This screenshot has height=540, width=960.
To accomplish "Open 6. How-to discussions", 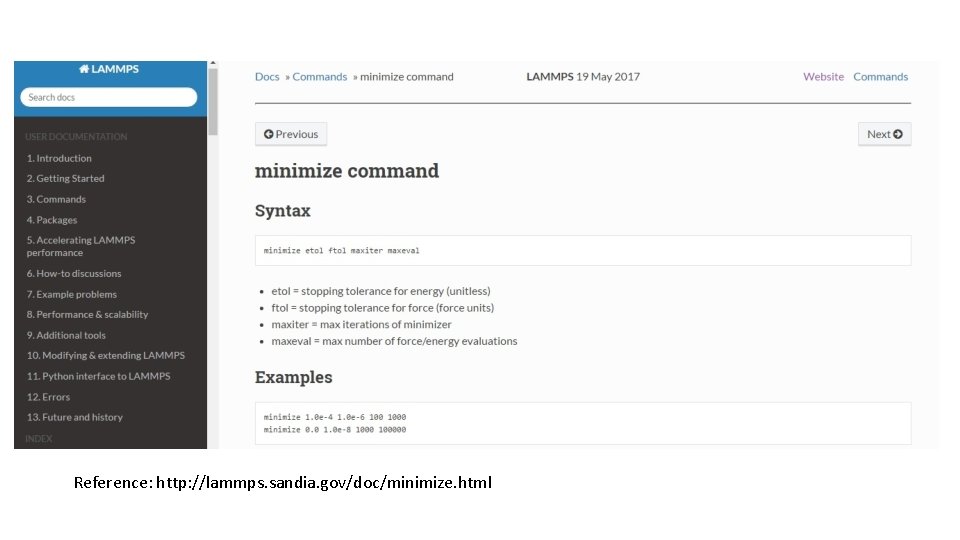I will click(74, 273).
